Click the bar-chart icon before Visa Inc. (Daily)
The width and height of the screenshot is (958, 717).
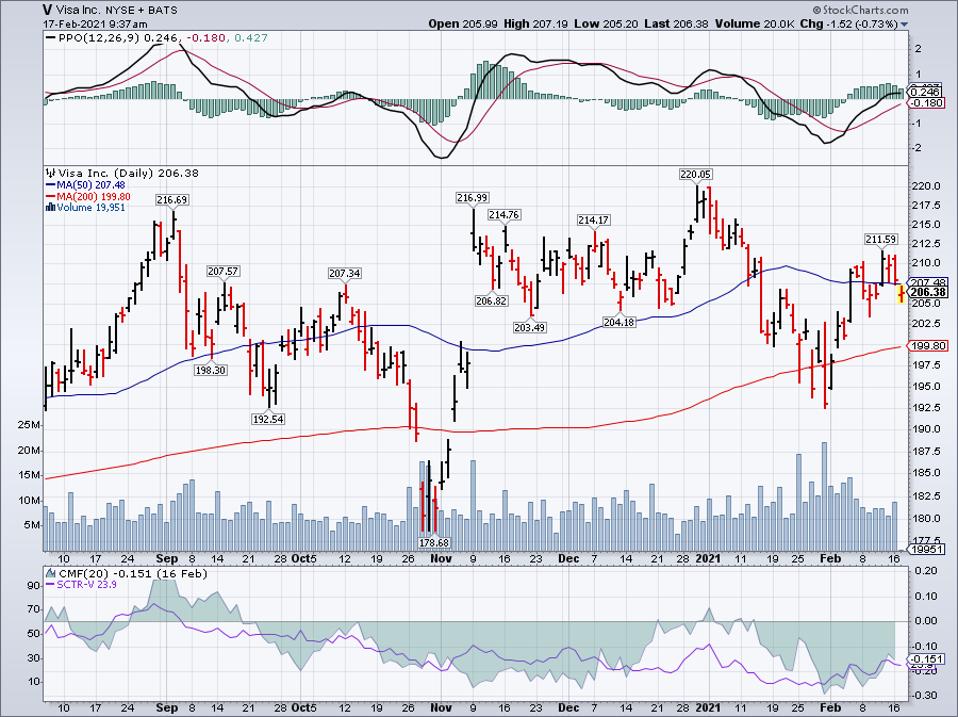(51, 173)
